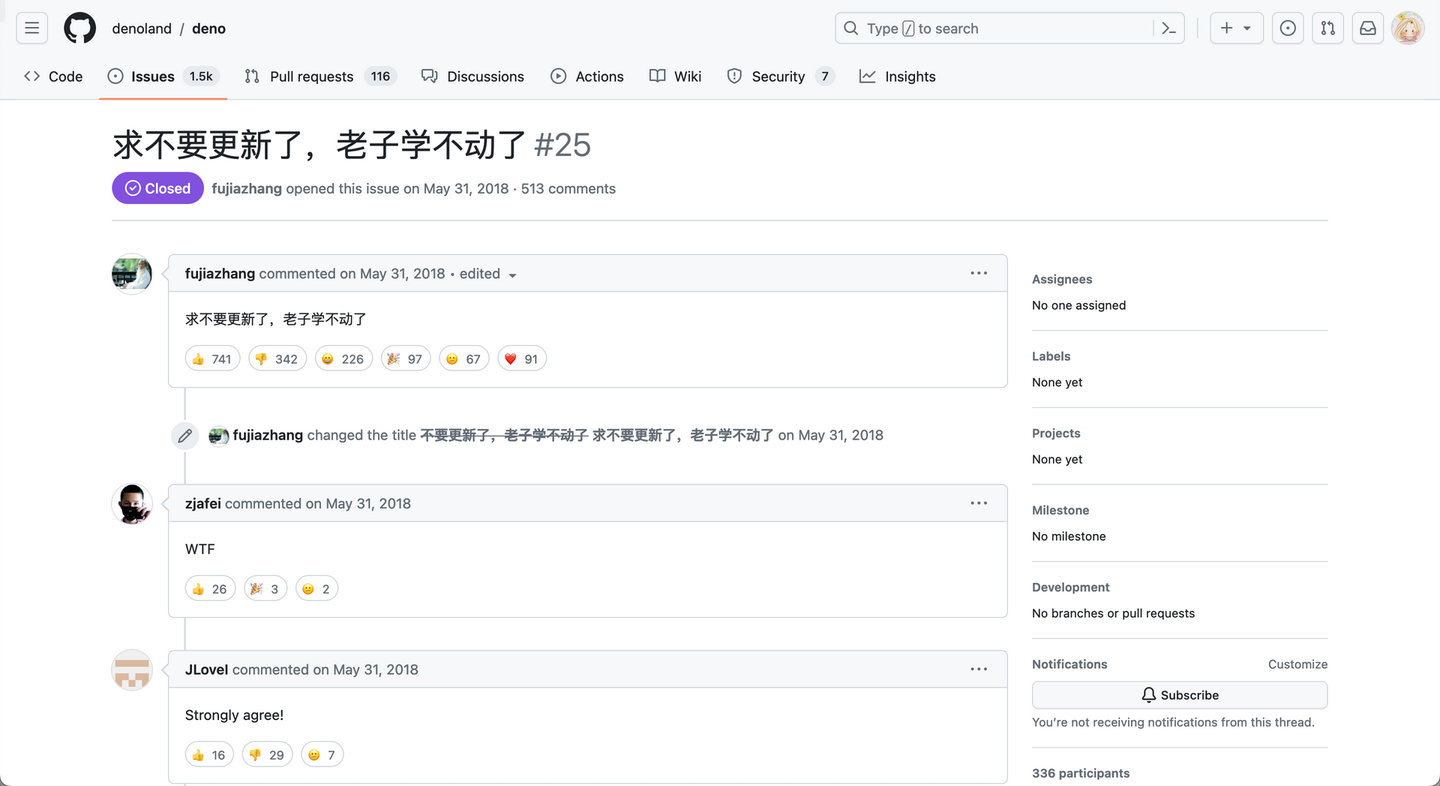Click Customize notifications link

tap(1298, 664)
